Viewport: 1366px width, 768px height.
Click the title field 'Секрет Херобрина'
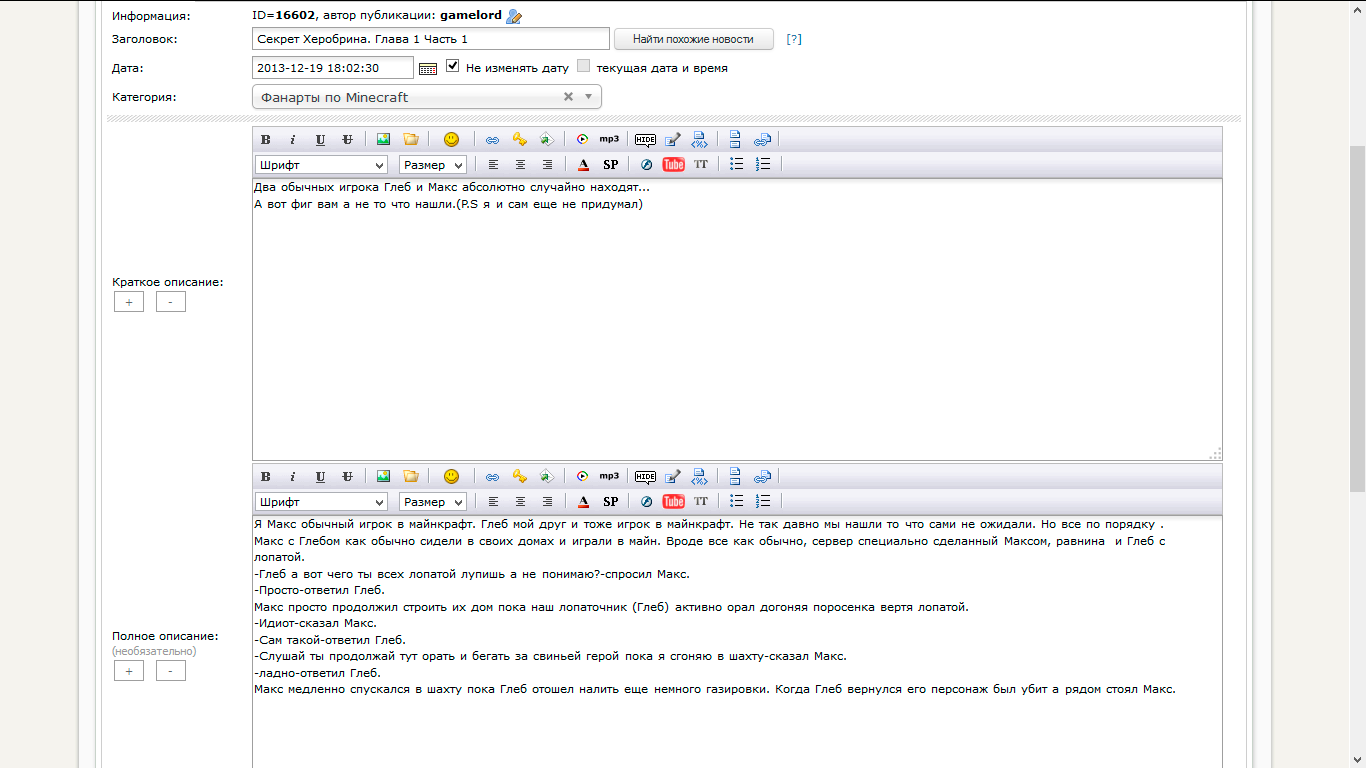tap(430, 39)
